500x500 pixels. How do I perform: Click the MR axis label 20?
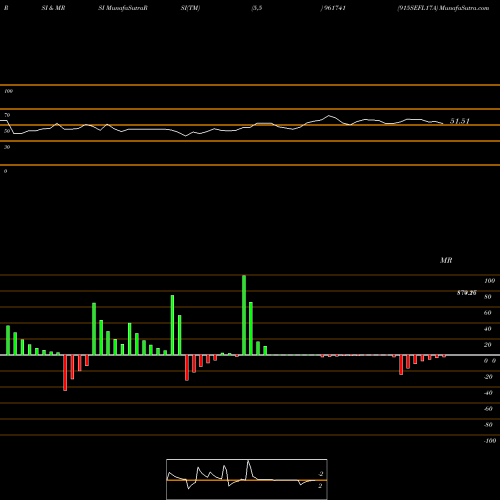[487, 345]
